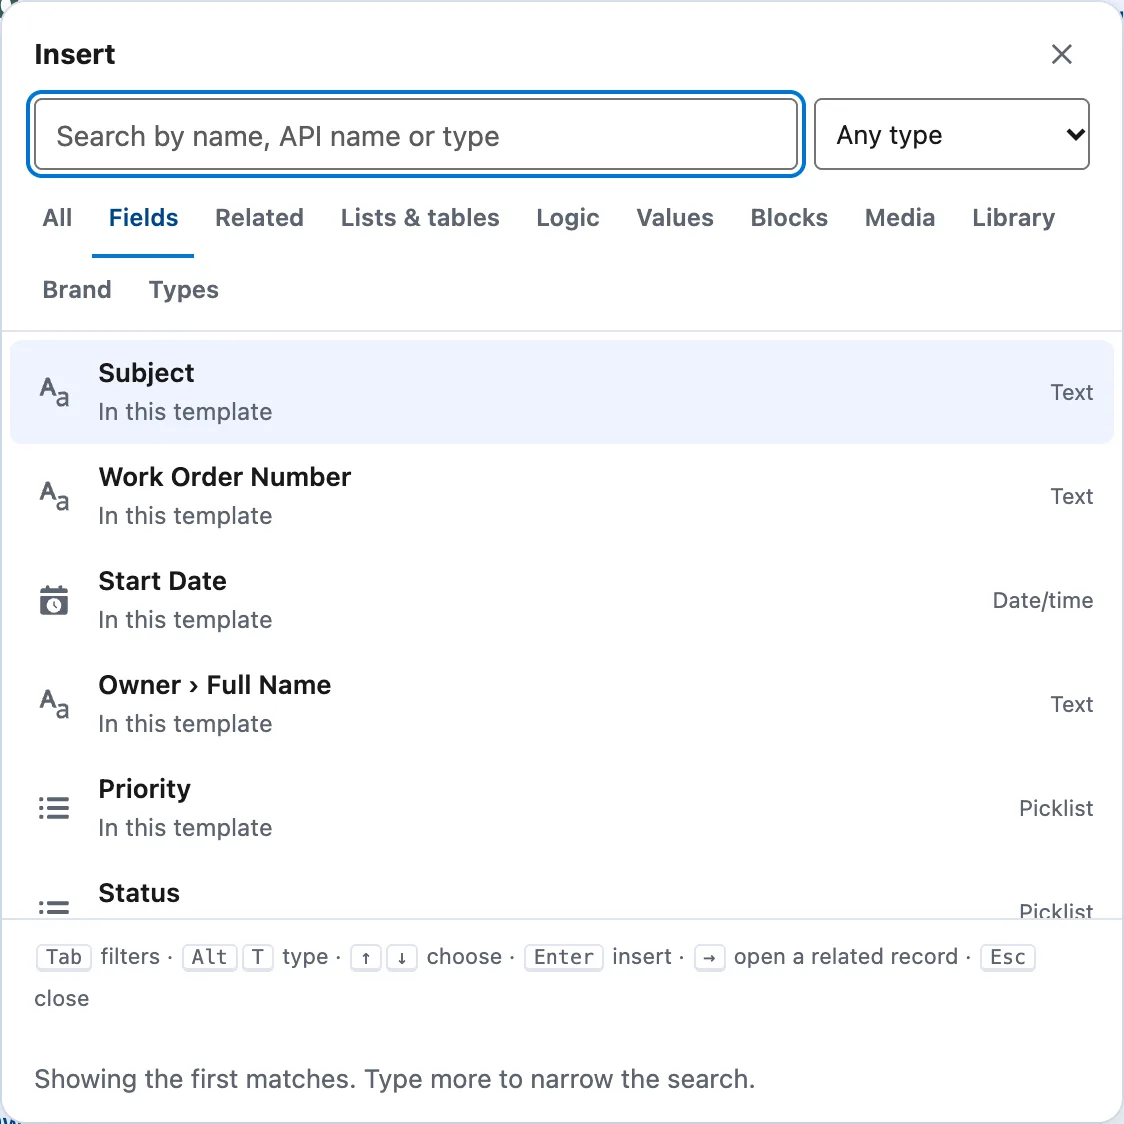Image resolution: width=1124 pixels, height=1124 pixels.
Task: Insert the Status field
Action: (x=561, y=890)
